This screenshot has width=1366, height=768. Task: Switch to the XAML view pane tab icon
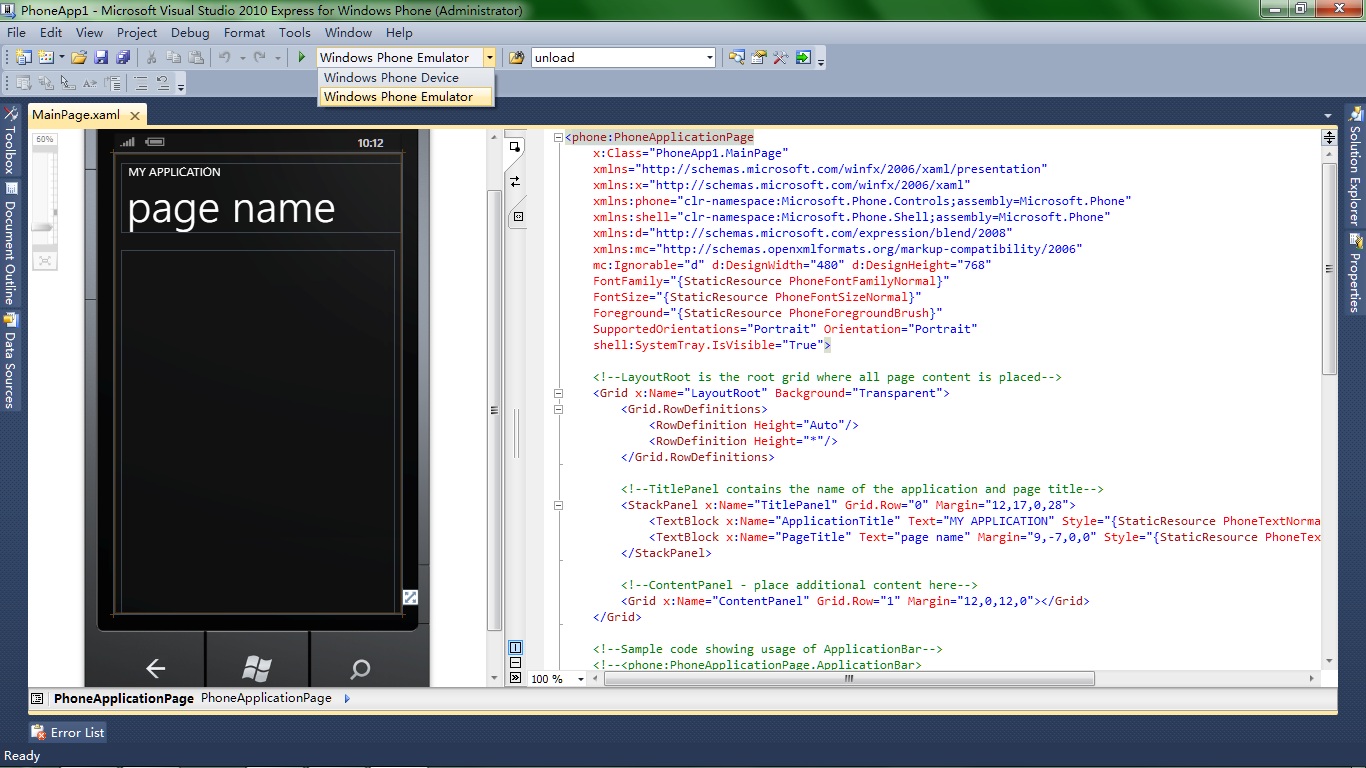(x=518, y=215)
